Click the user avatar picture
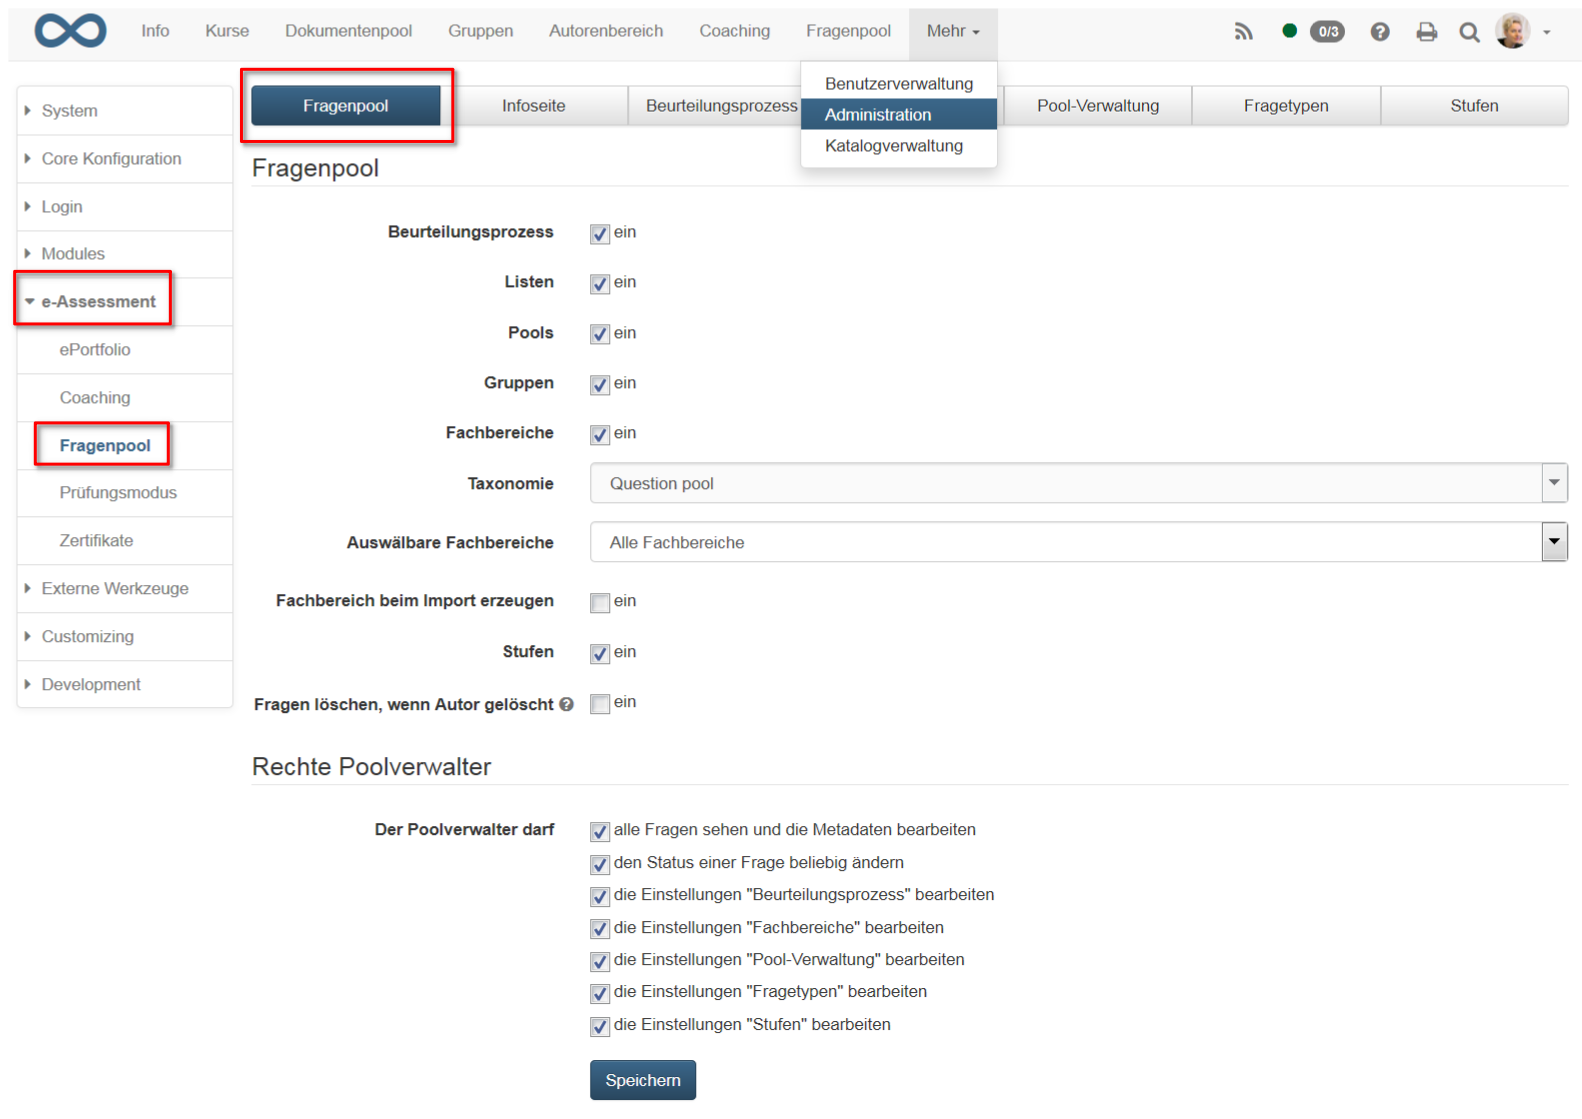This screenshot has width=1582, height=1119. (1512, 31)
